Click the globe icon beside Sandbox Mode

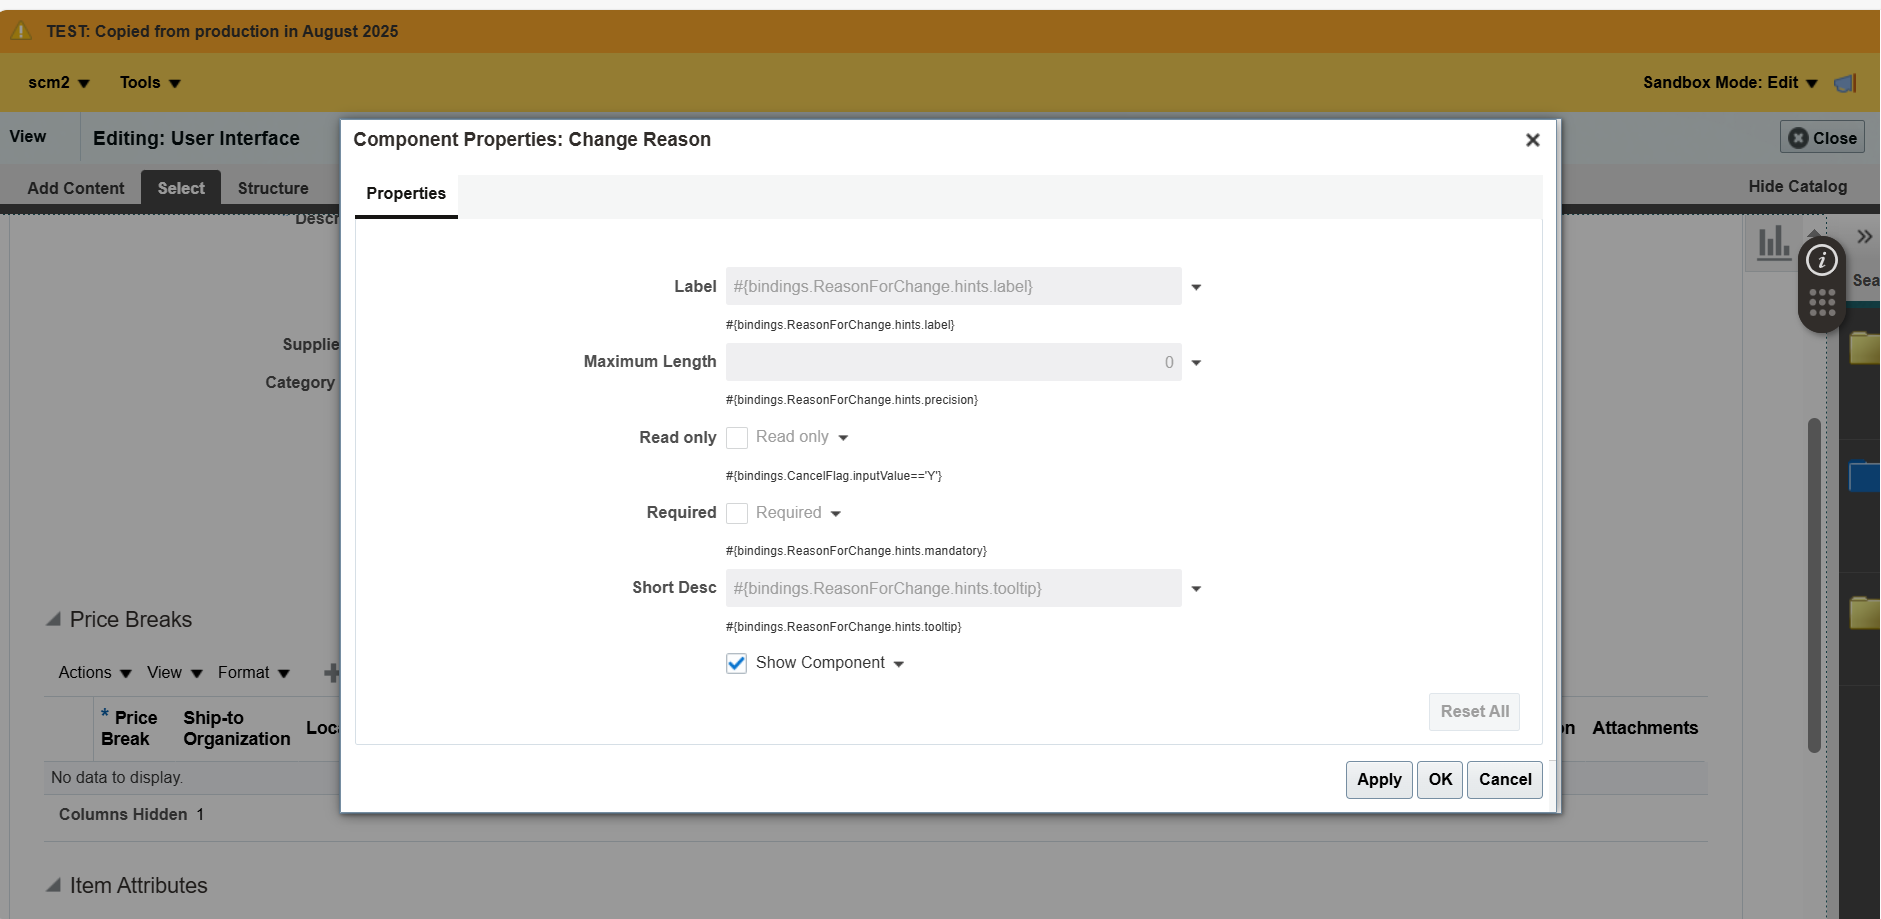point(1846,82)
